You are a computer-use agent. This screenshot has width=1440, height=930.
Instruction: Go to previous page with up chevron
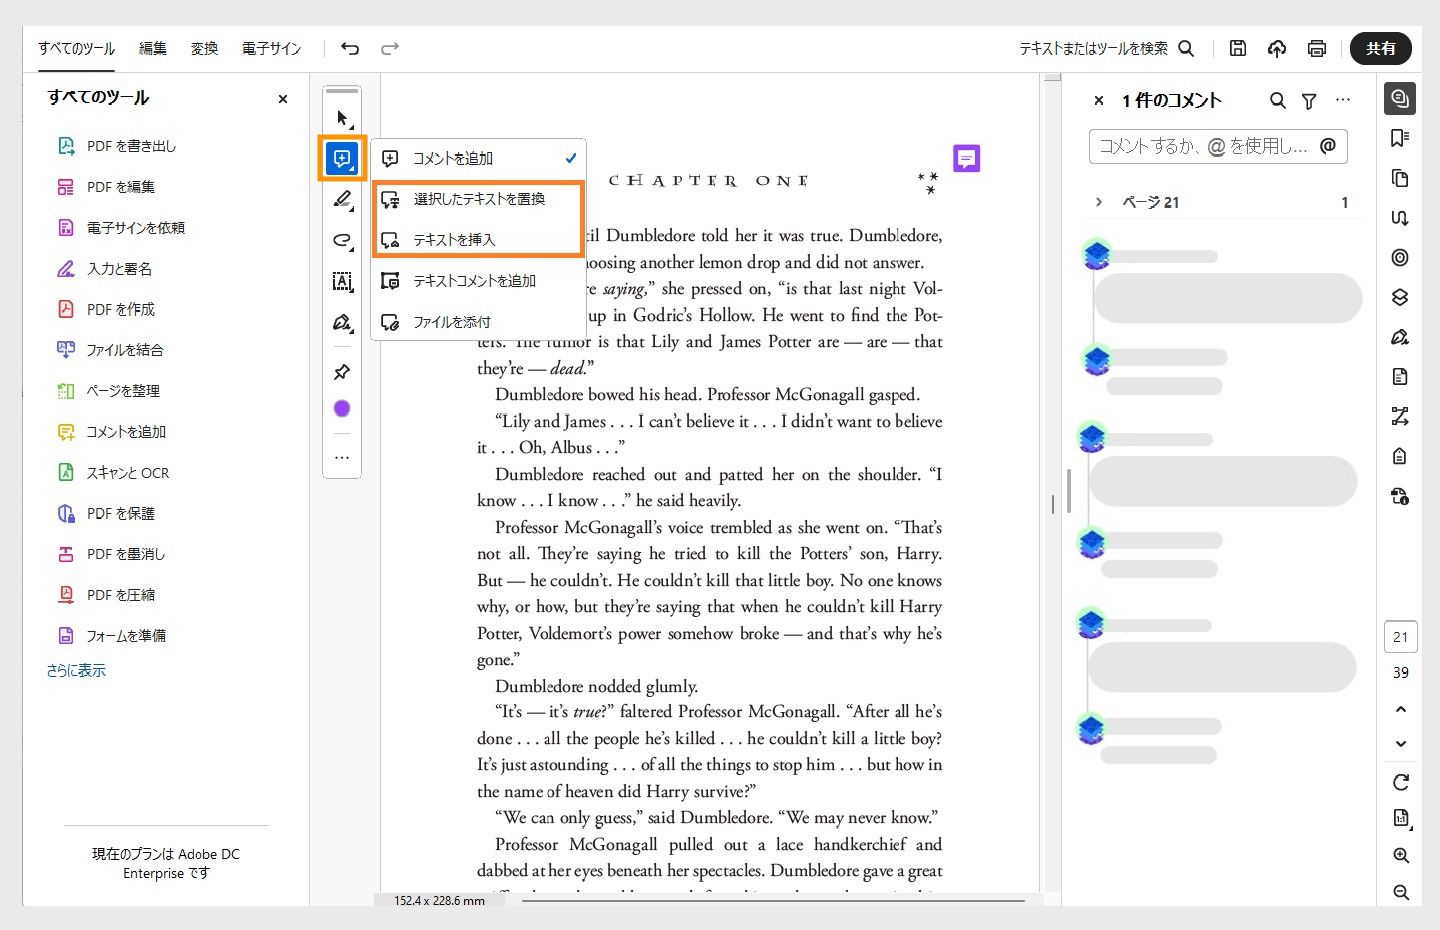[x=1400, y=709]
